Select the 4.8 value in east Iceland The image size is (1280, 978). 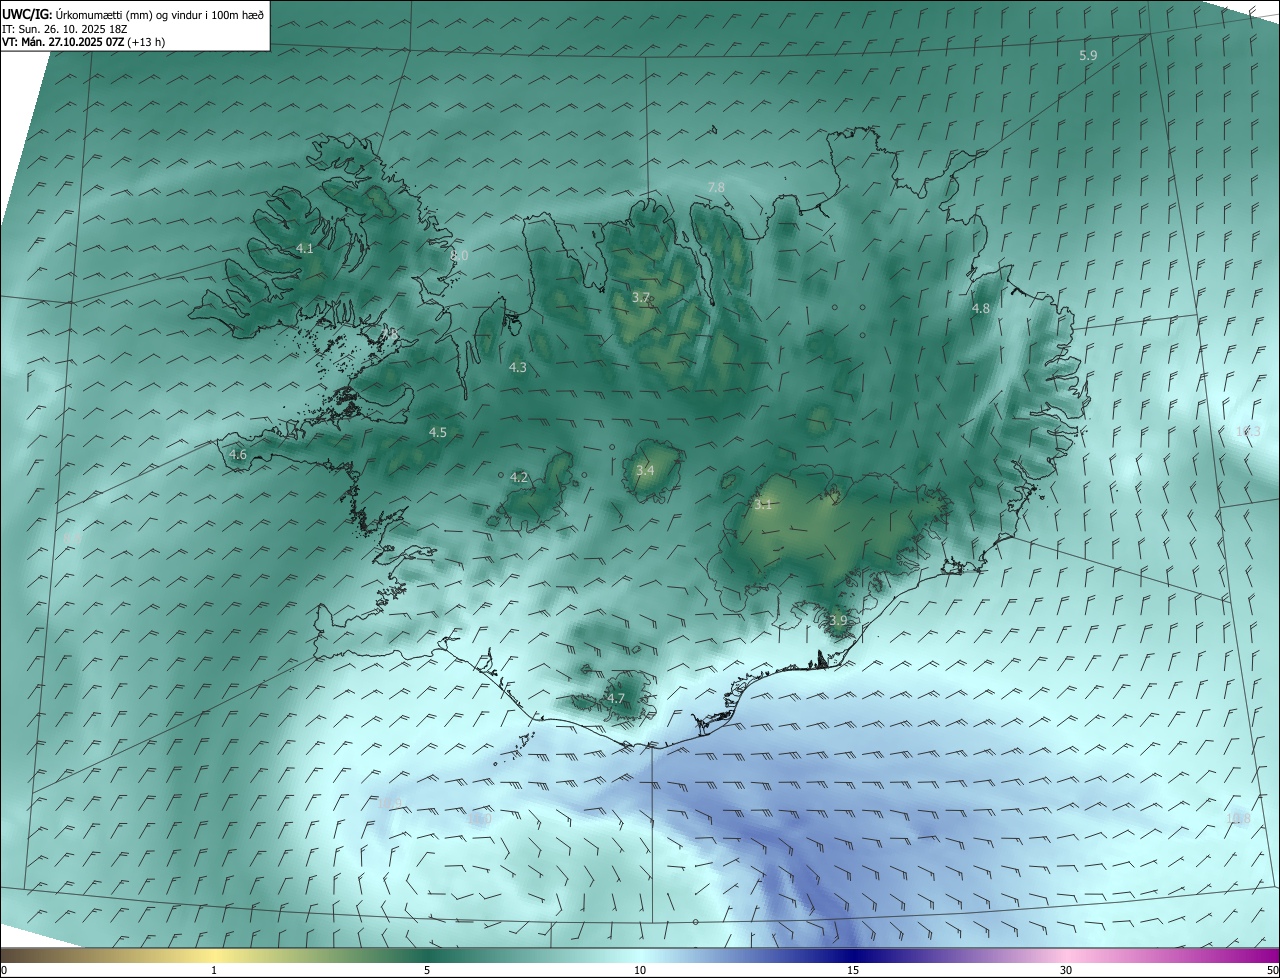point(981,308)
